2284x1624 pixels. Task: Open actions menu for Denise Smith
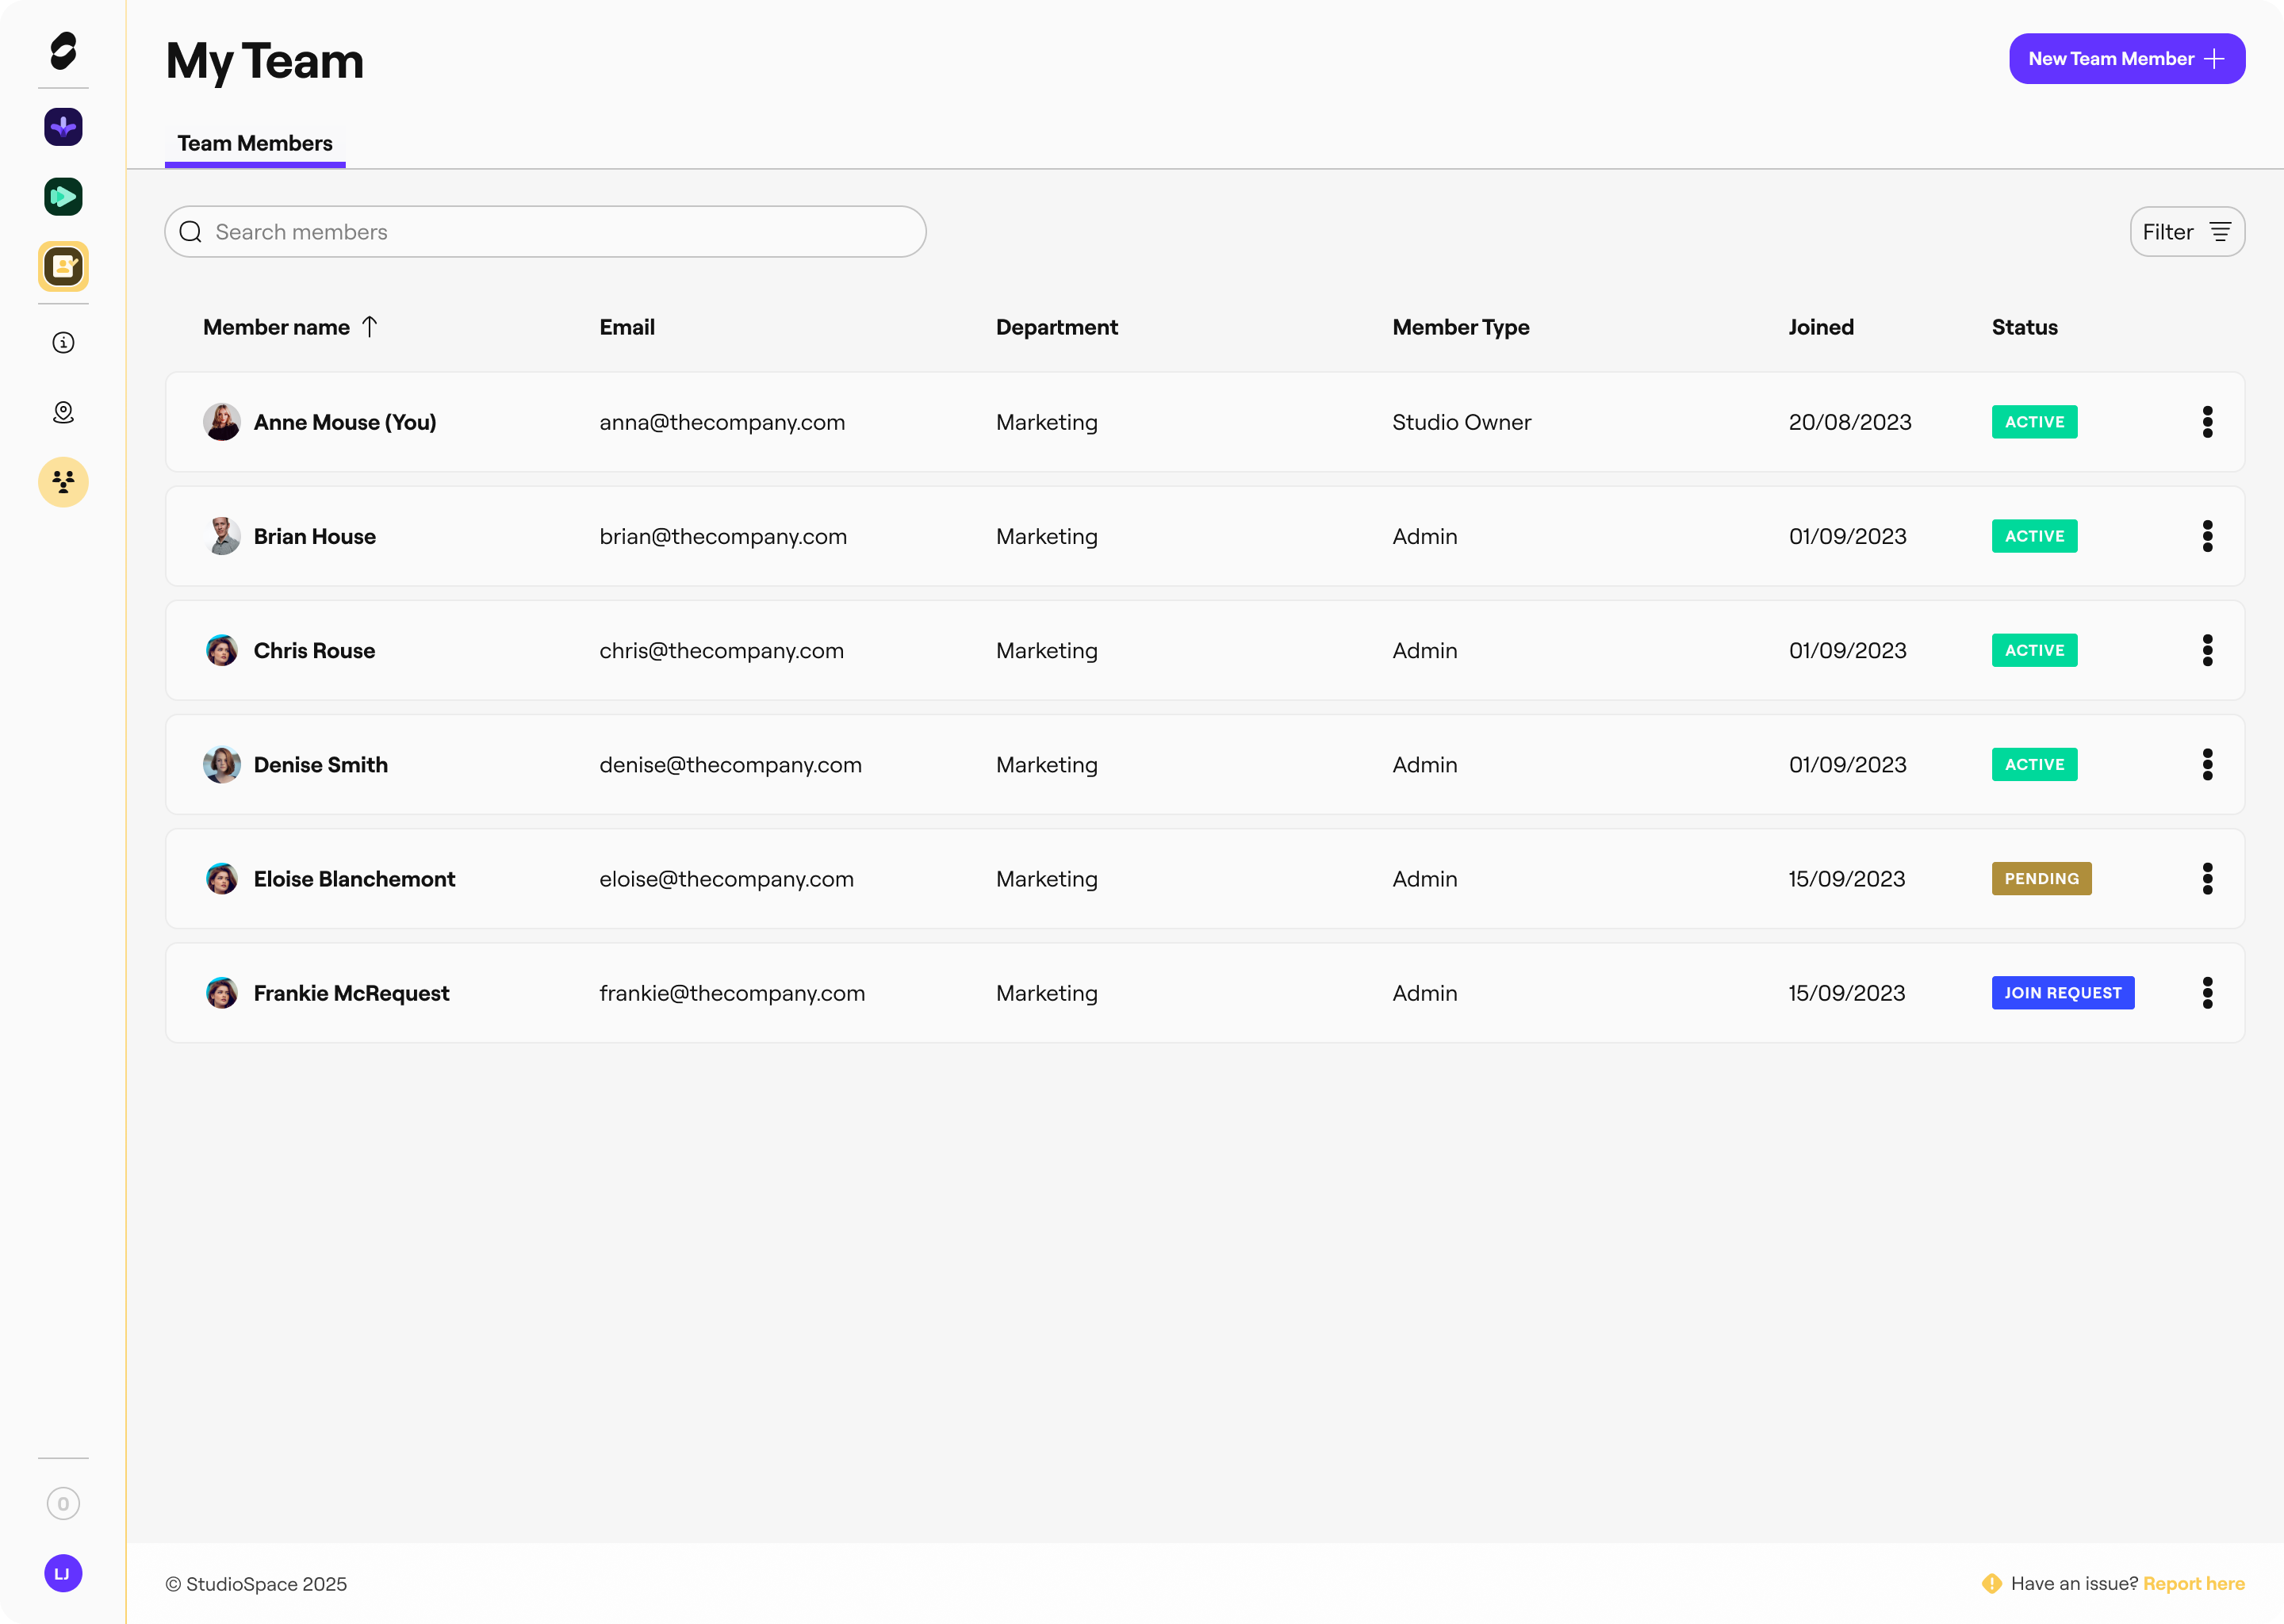point(2207,764)
